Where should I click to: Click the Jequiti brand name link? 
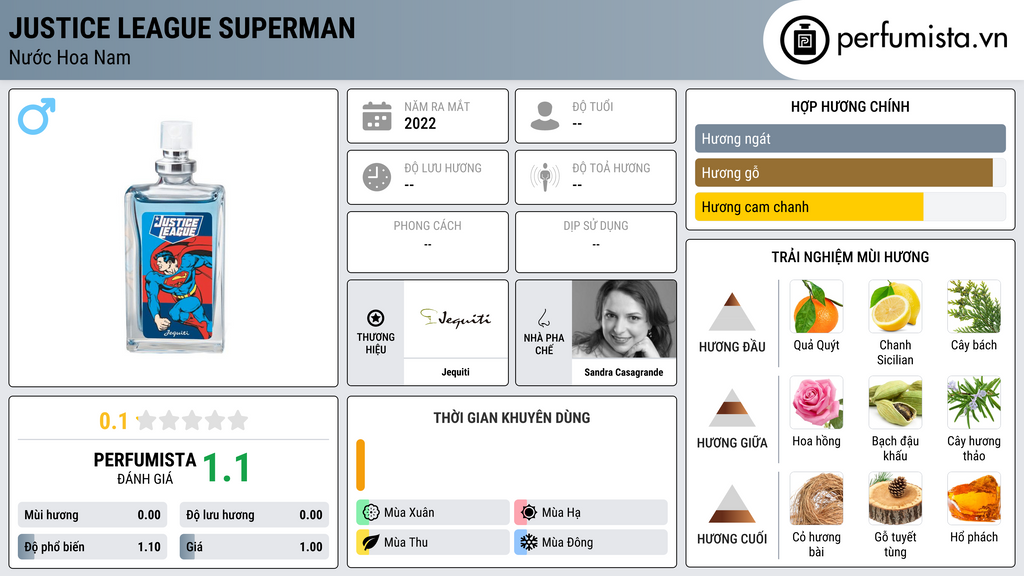tap(455, 372)
